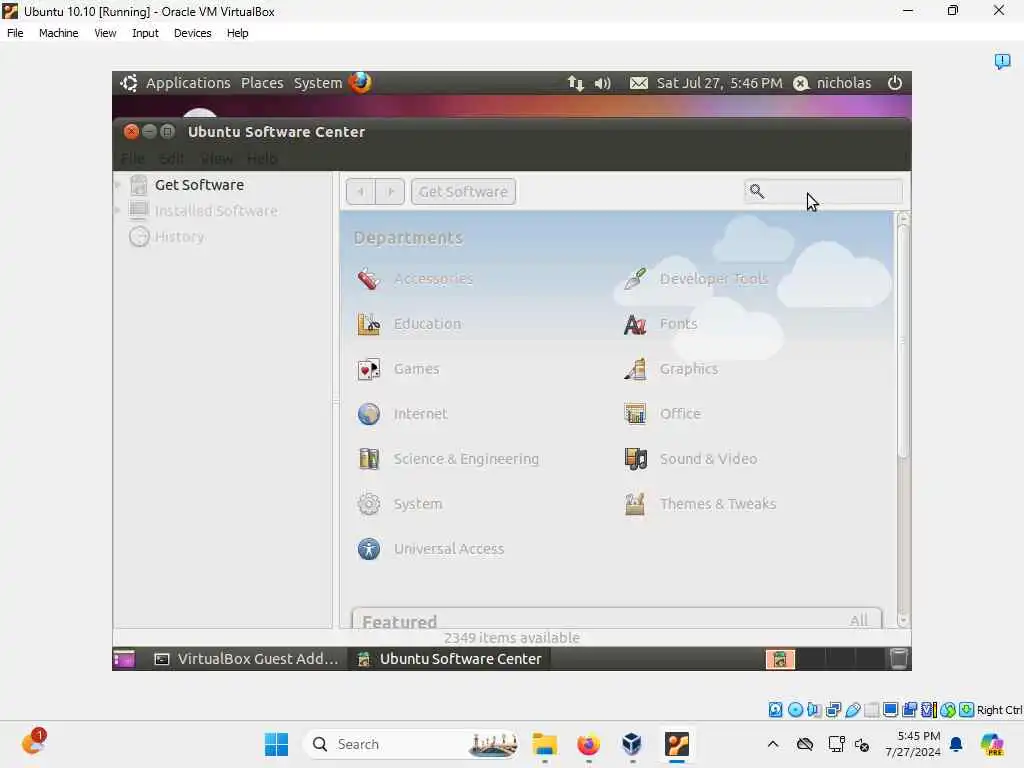Open the Science & Engineering icon
Image resolution: width=1024 pixels, height=768 pixels.
(x=369, y=459)
